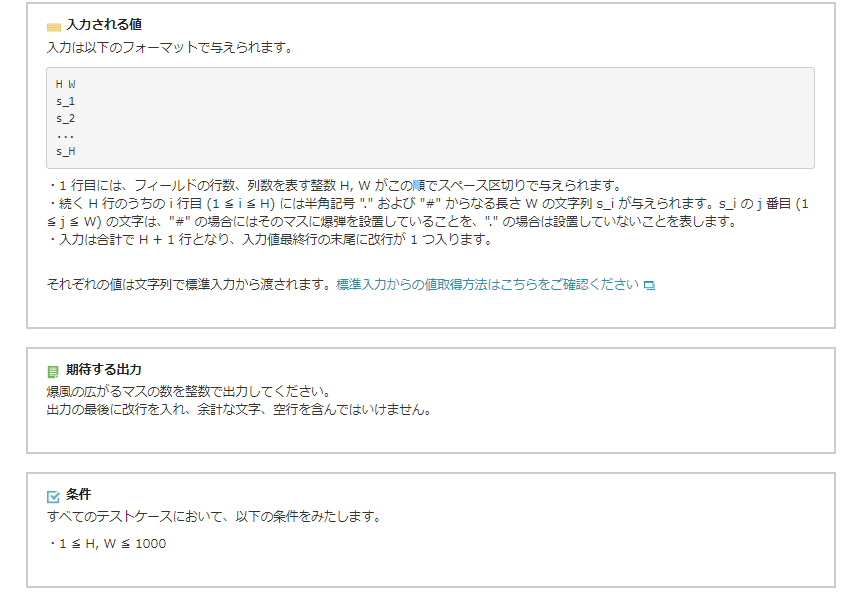Click the 入力される値 section icon
The width and height of the screenshot is (861, 598).
pos(54,26)
